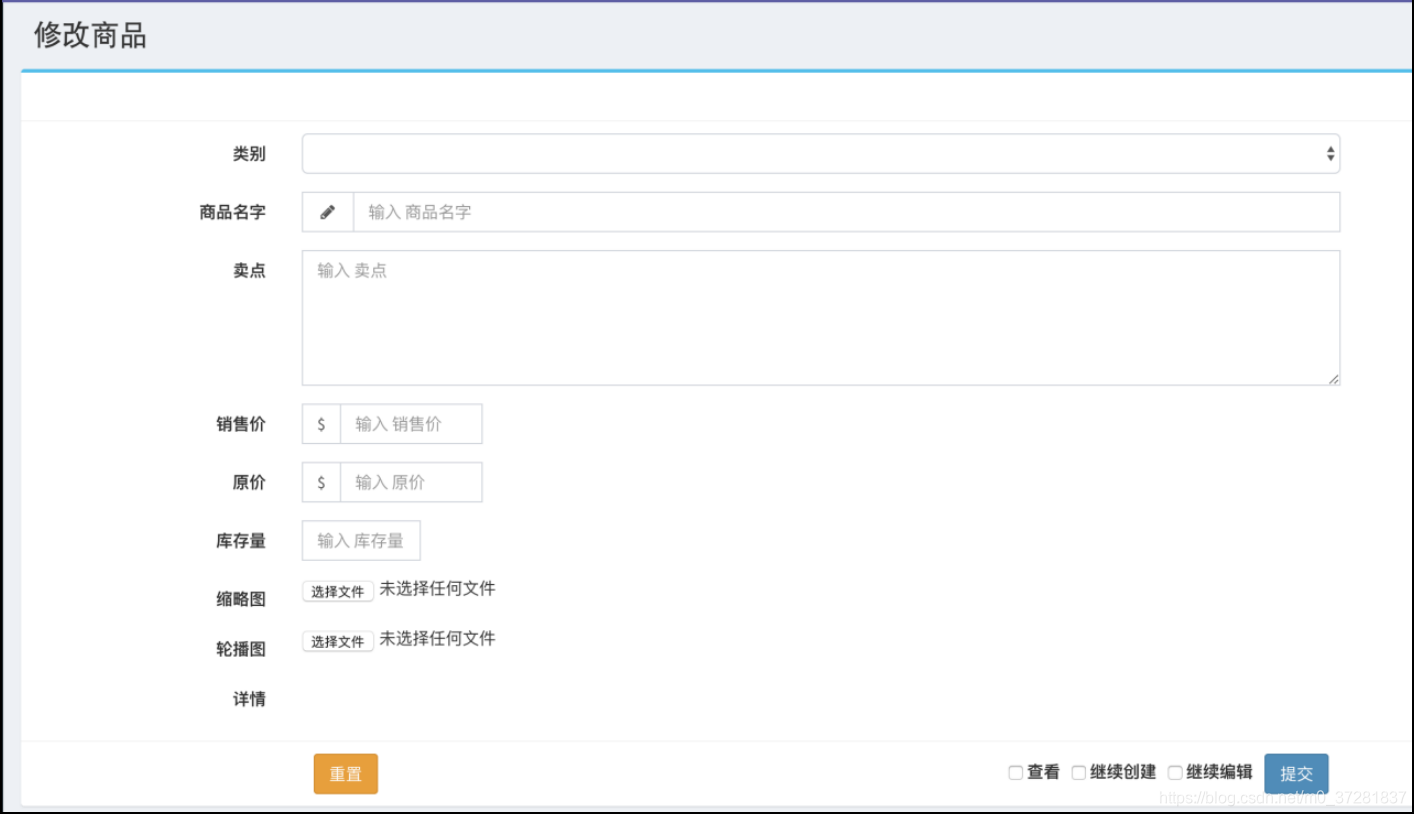
Task: Focus the 销售价 input field
Action: tap(411, 424)
